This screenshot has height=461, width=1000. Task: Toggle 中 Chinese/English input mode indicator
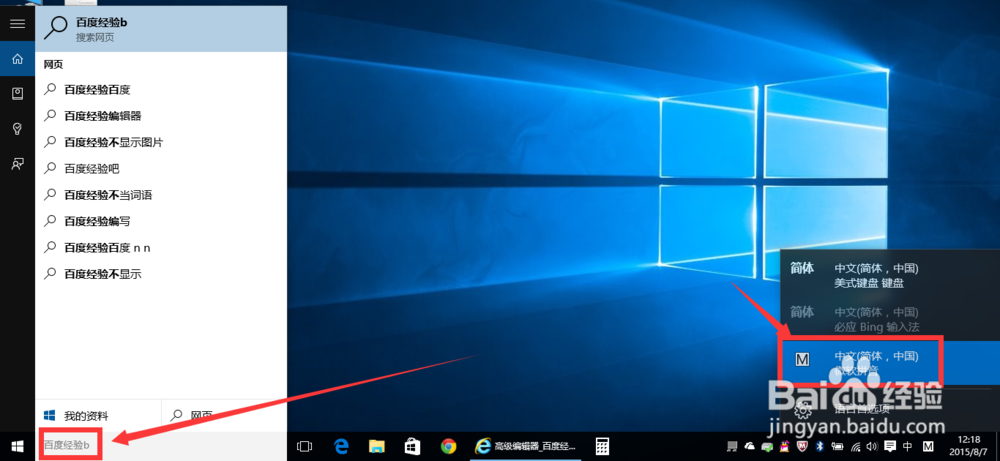[908, 446]
